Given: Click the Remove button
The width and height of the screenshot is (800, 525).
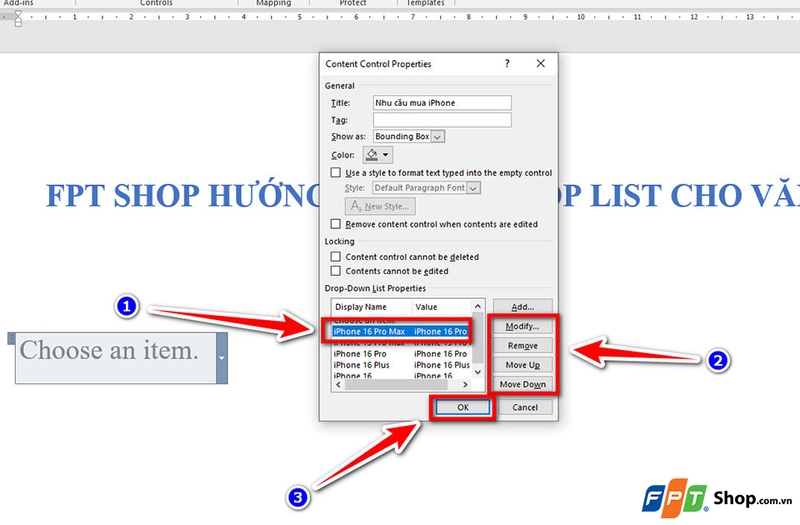Looking at the screenshot, I should click(522, 345).
